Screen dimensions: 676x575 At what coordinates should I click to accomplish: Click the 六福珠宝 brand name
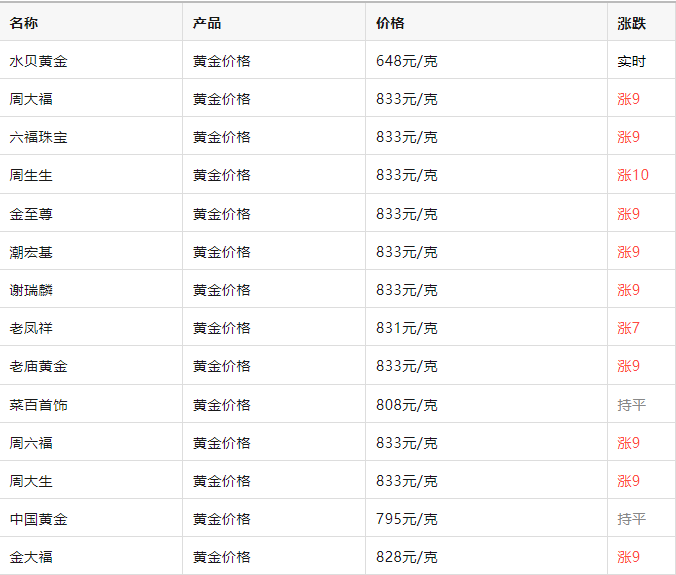[x=39, y=137]
